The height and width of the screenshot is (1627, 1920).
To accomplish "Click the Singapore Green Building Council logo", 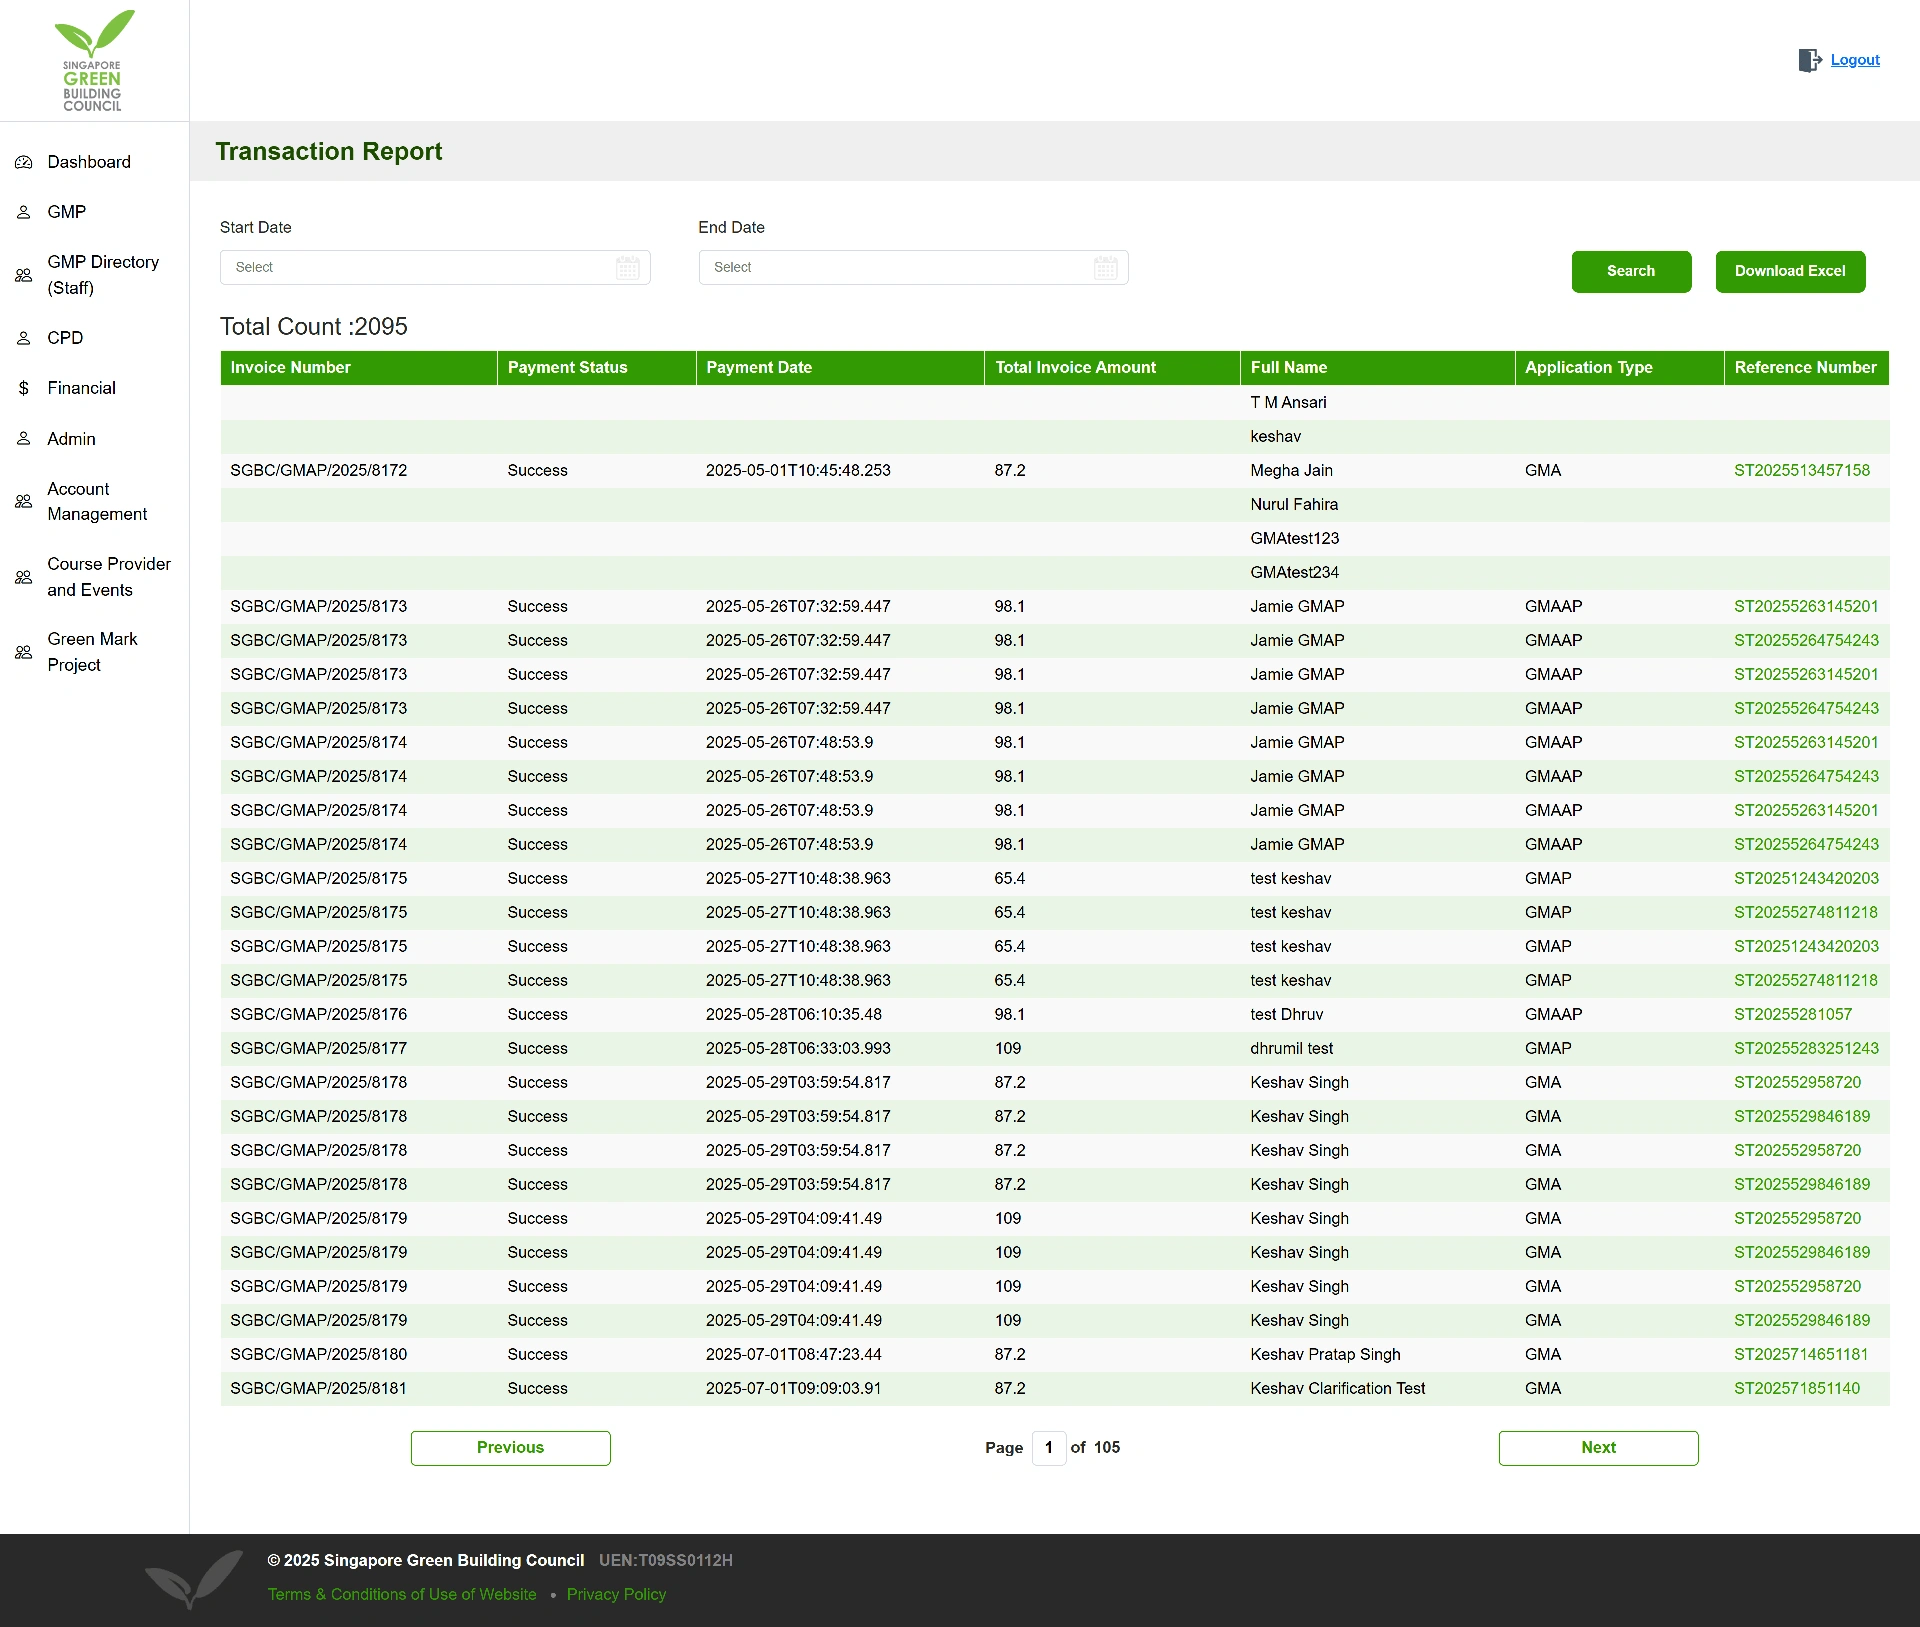I will (x=93, y=61).
